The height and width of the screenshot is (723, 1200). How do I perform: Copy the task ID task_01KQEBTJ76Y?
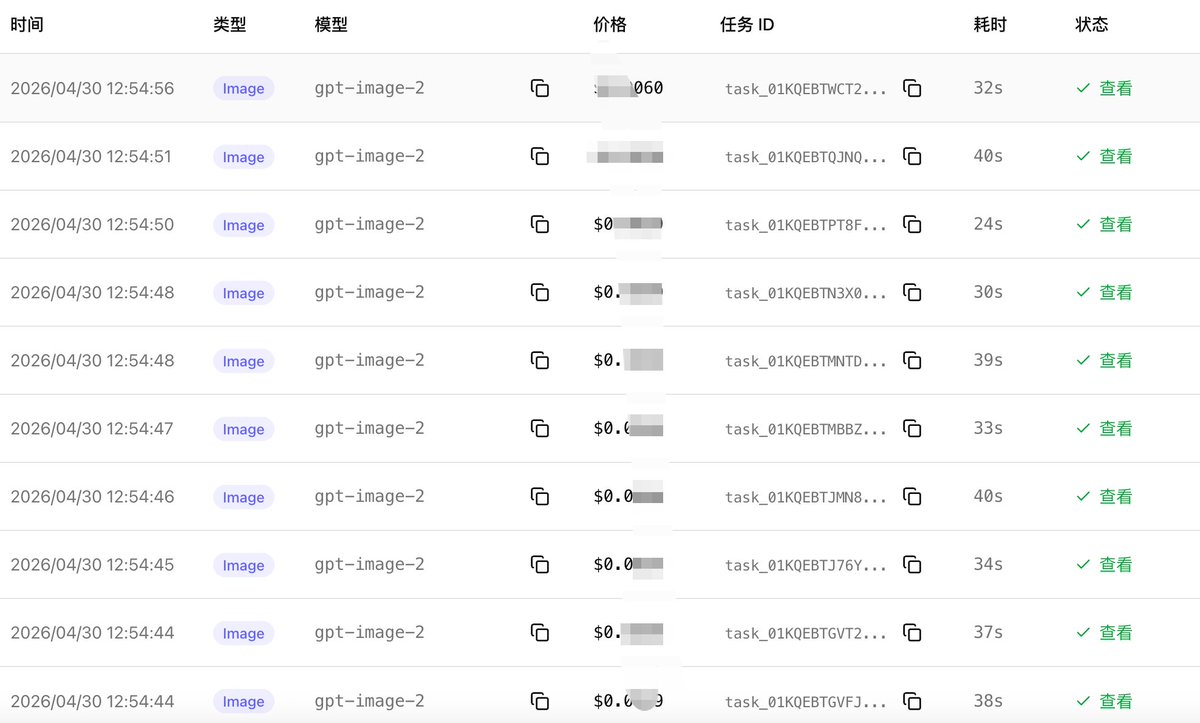click(912, 564)
